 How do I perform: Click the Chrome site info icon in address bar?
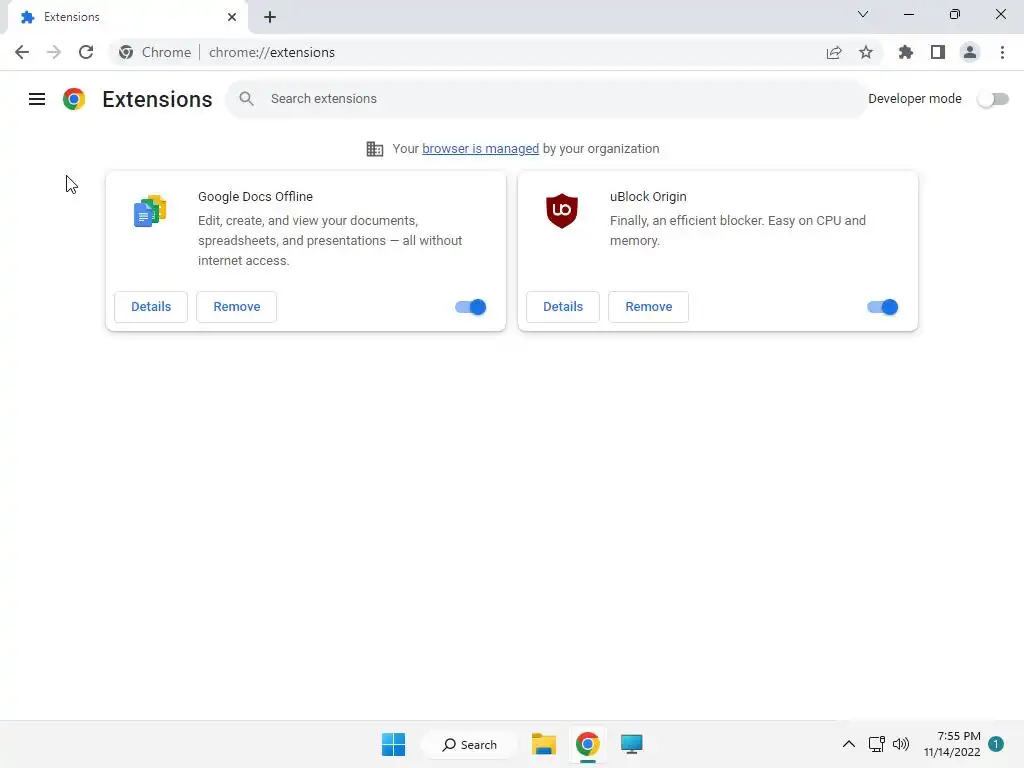click(x=126, y=52)
